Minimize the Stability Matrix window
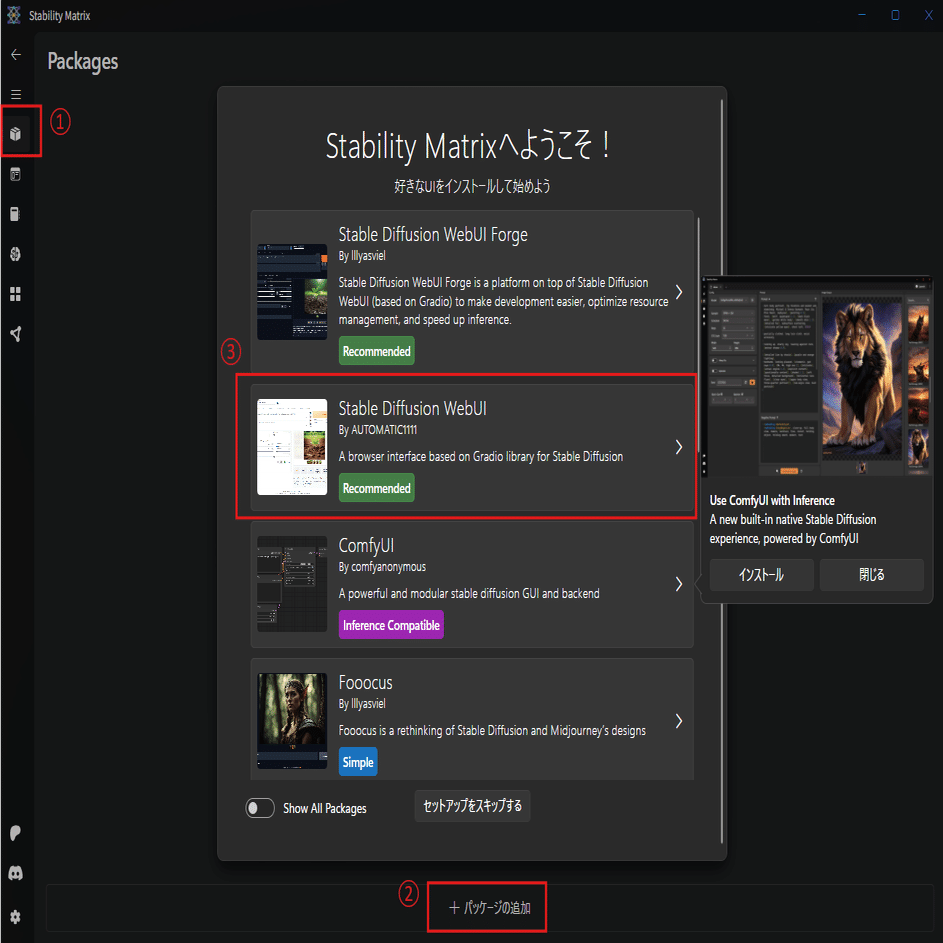The height and width of the screenshot is (943, 943). 862,15
